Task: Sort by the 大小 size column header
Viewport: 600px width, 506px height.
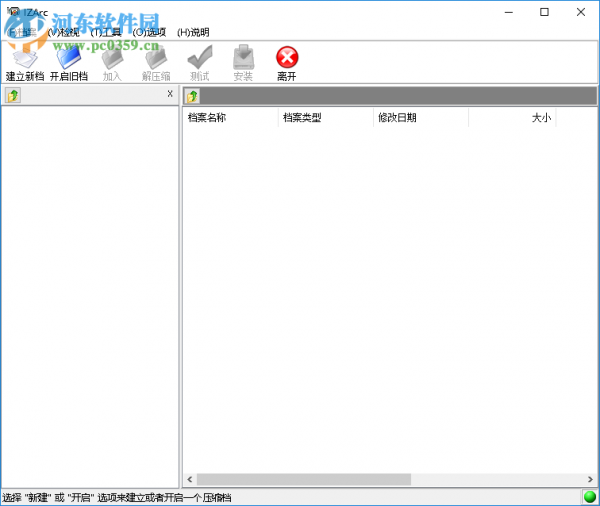Action: (x=512, y=118)
